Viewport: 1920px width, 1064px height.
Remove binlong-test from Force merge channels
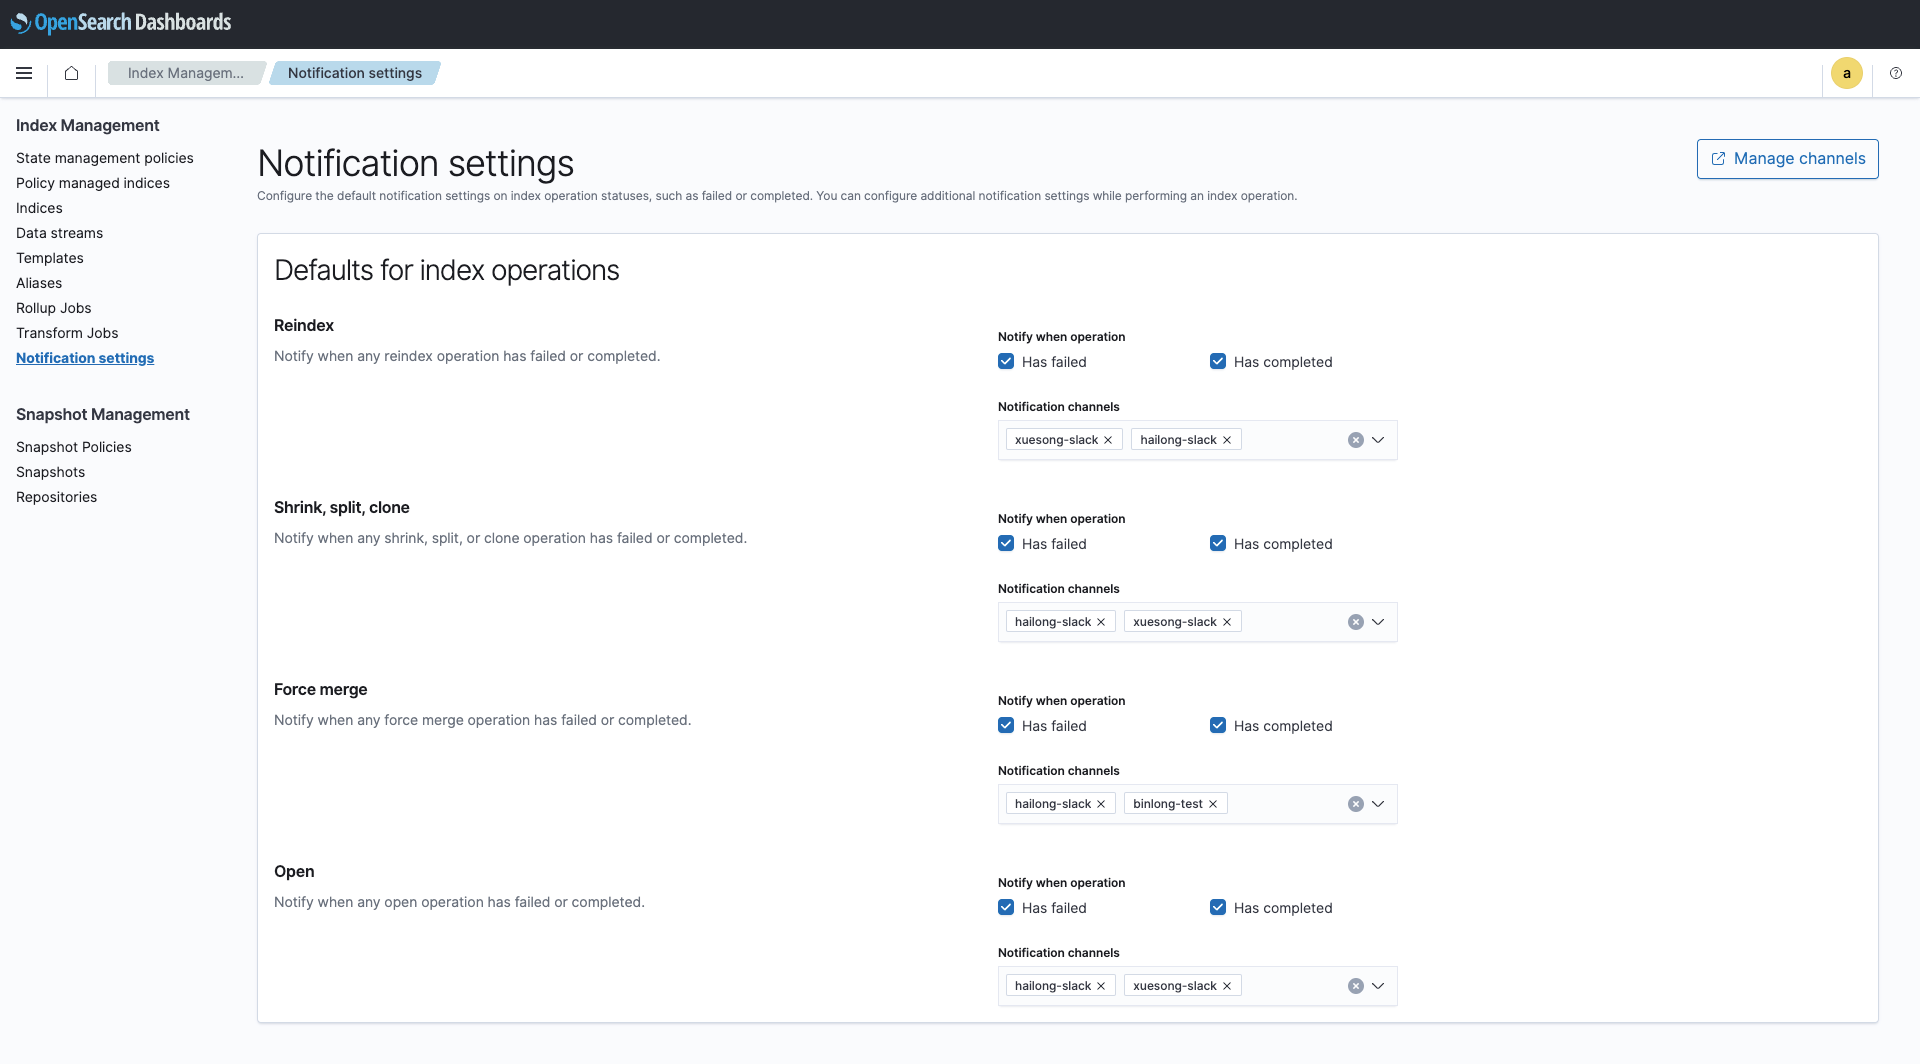[1213, 804]
